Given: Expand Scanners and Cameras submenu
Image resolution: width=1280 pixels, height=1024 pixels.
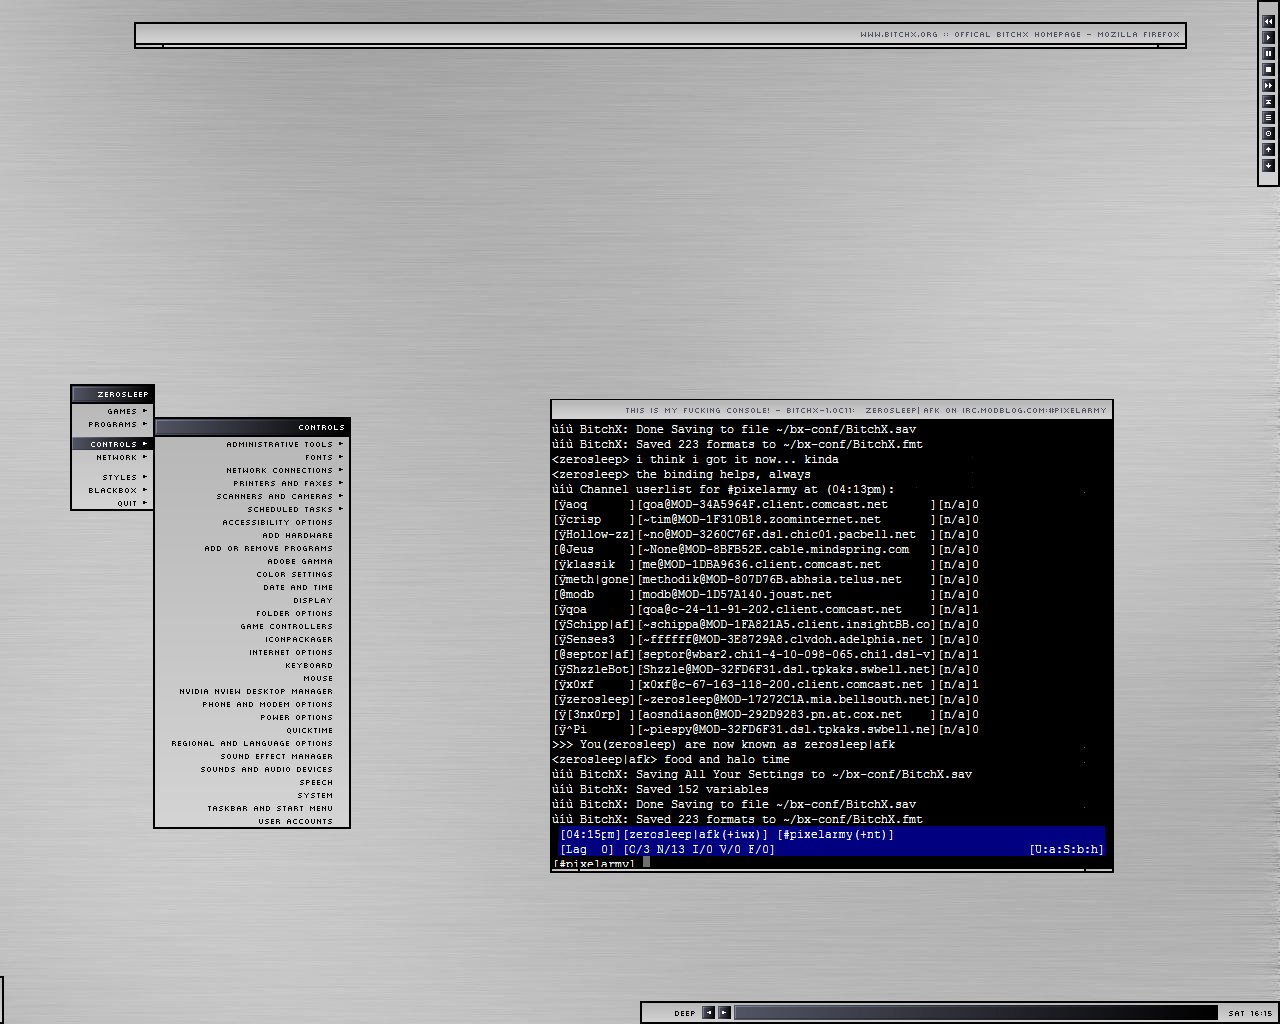Looking at the screenshot, I should click(x=251, y=496).
